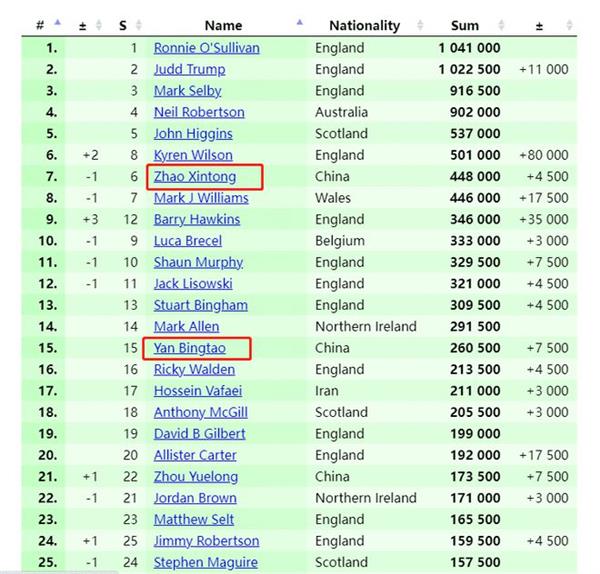Viewport: 600px width, 574px height.
Task: Sort the left ± rank change column
Action: pos(99,25)
